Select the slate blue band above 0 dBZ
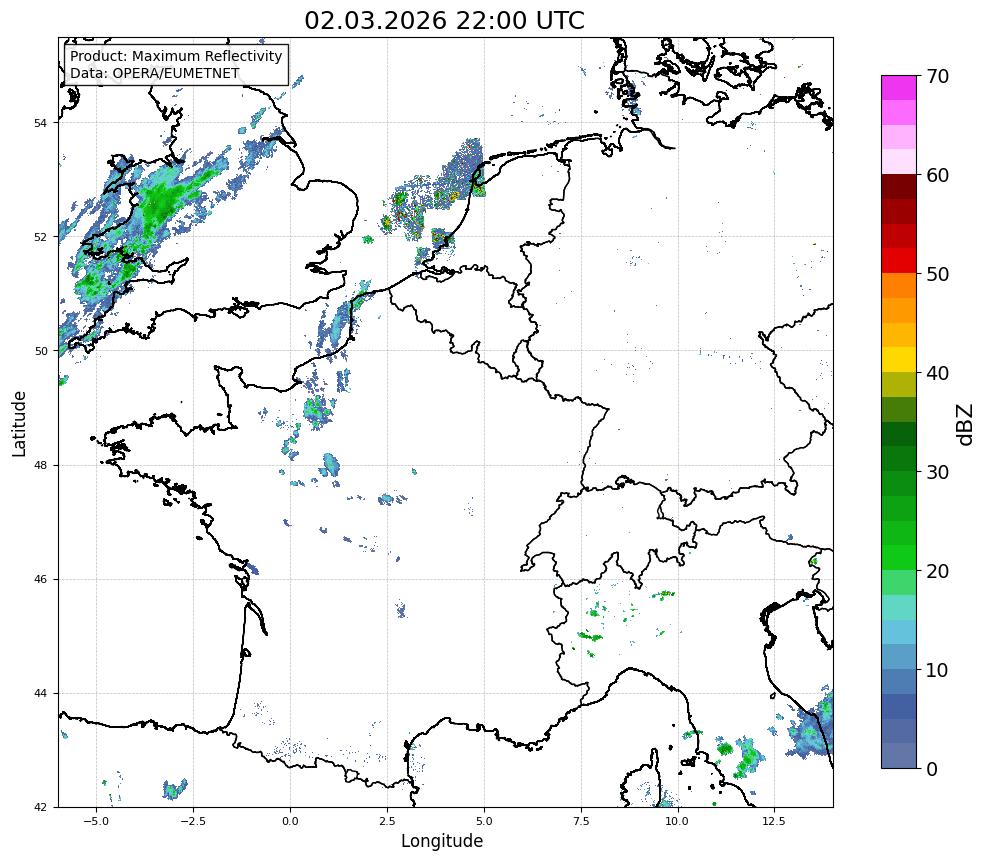Viewport: 985px width, 860px height. pyautogui.click(x=899, y=756)
